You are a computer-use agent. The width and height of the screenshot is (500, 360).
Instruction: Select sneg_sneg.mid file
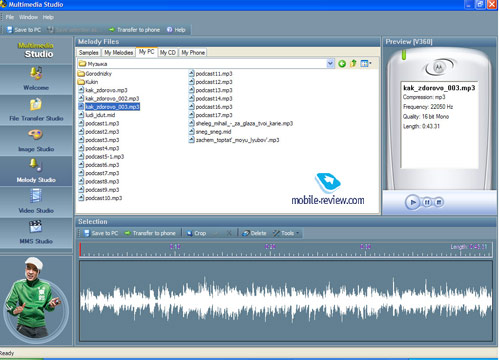tap(210, 132)
